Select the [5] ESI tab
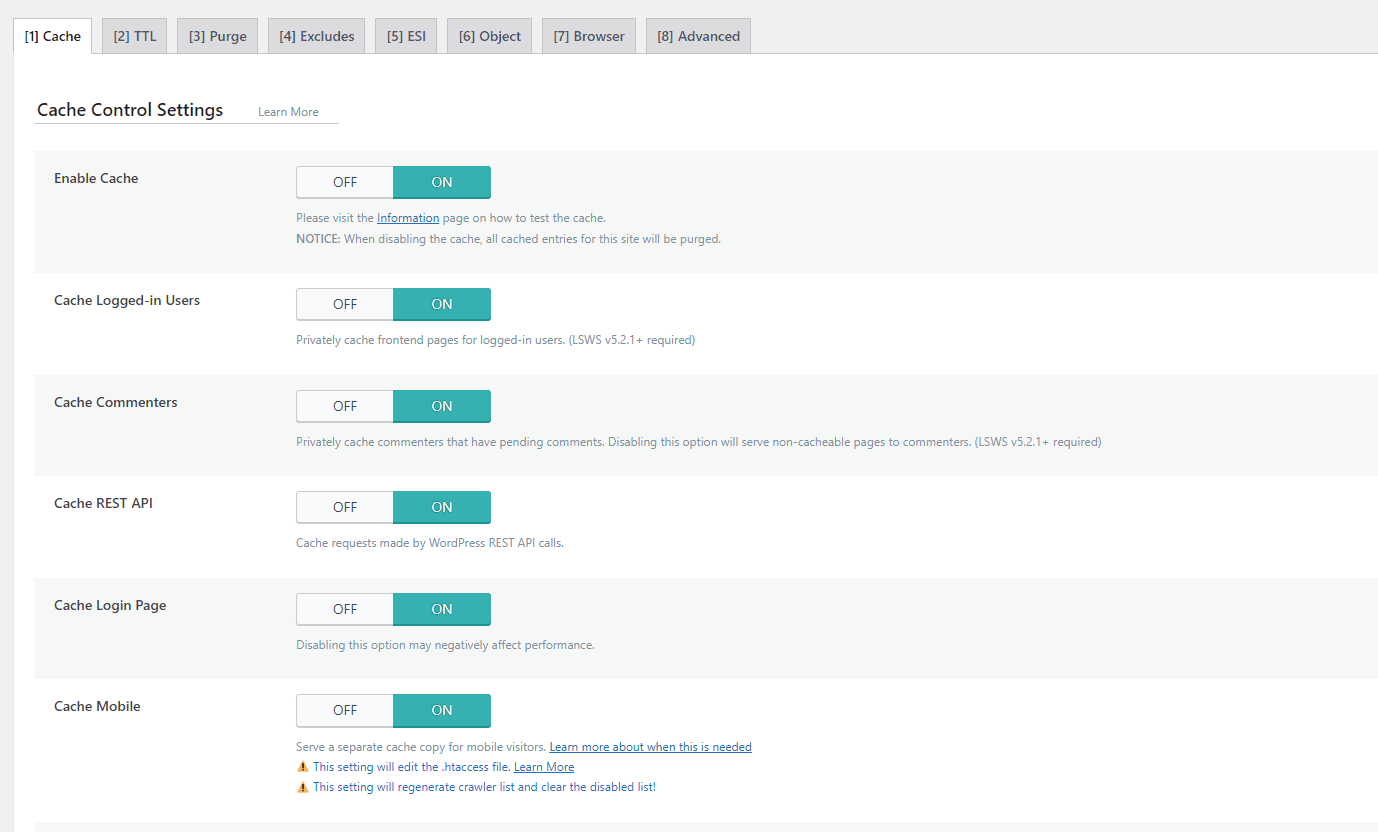This screenshot has width=1378, height=832. point(405,35)
